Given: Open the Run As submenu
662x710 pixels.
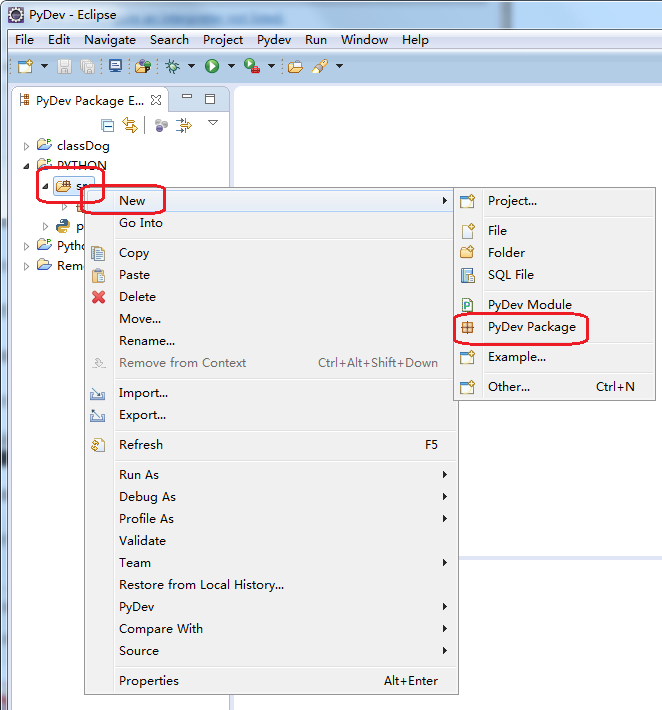Looking at the screenshot, I should tap(271, 475).
